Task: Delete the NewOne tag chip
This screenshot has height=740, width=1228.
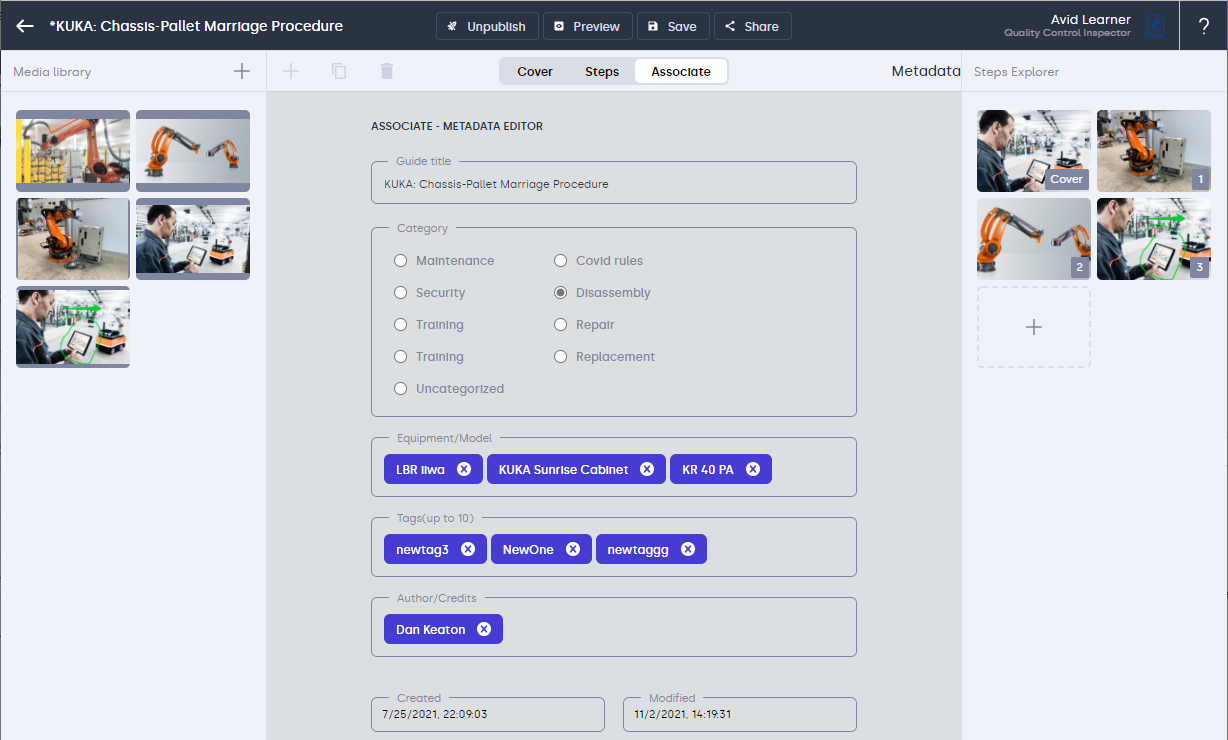Action: coord(573,549)
